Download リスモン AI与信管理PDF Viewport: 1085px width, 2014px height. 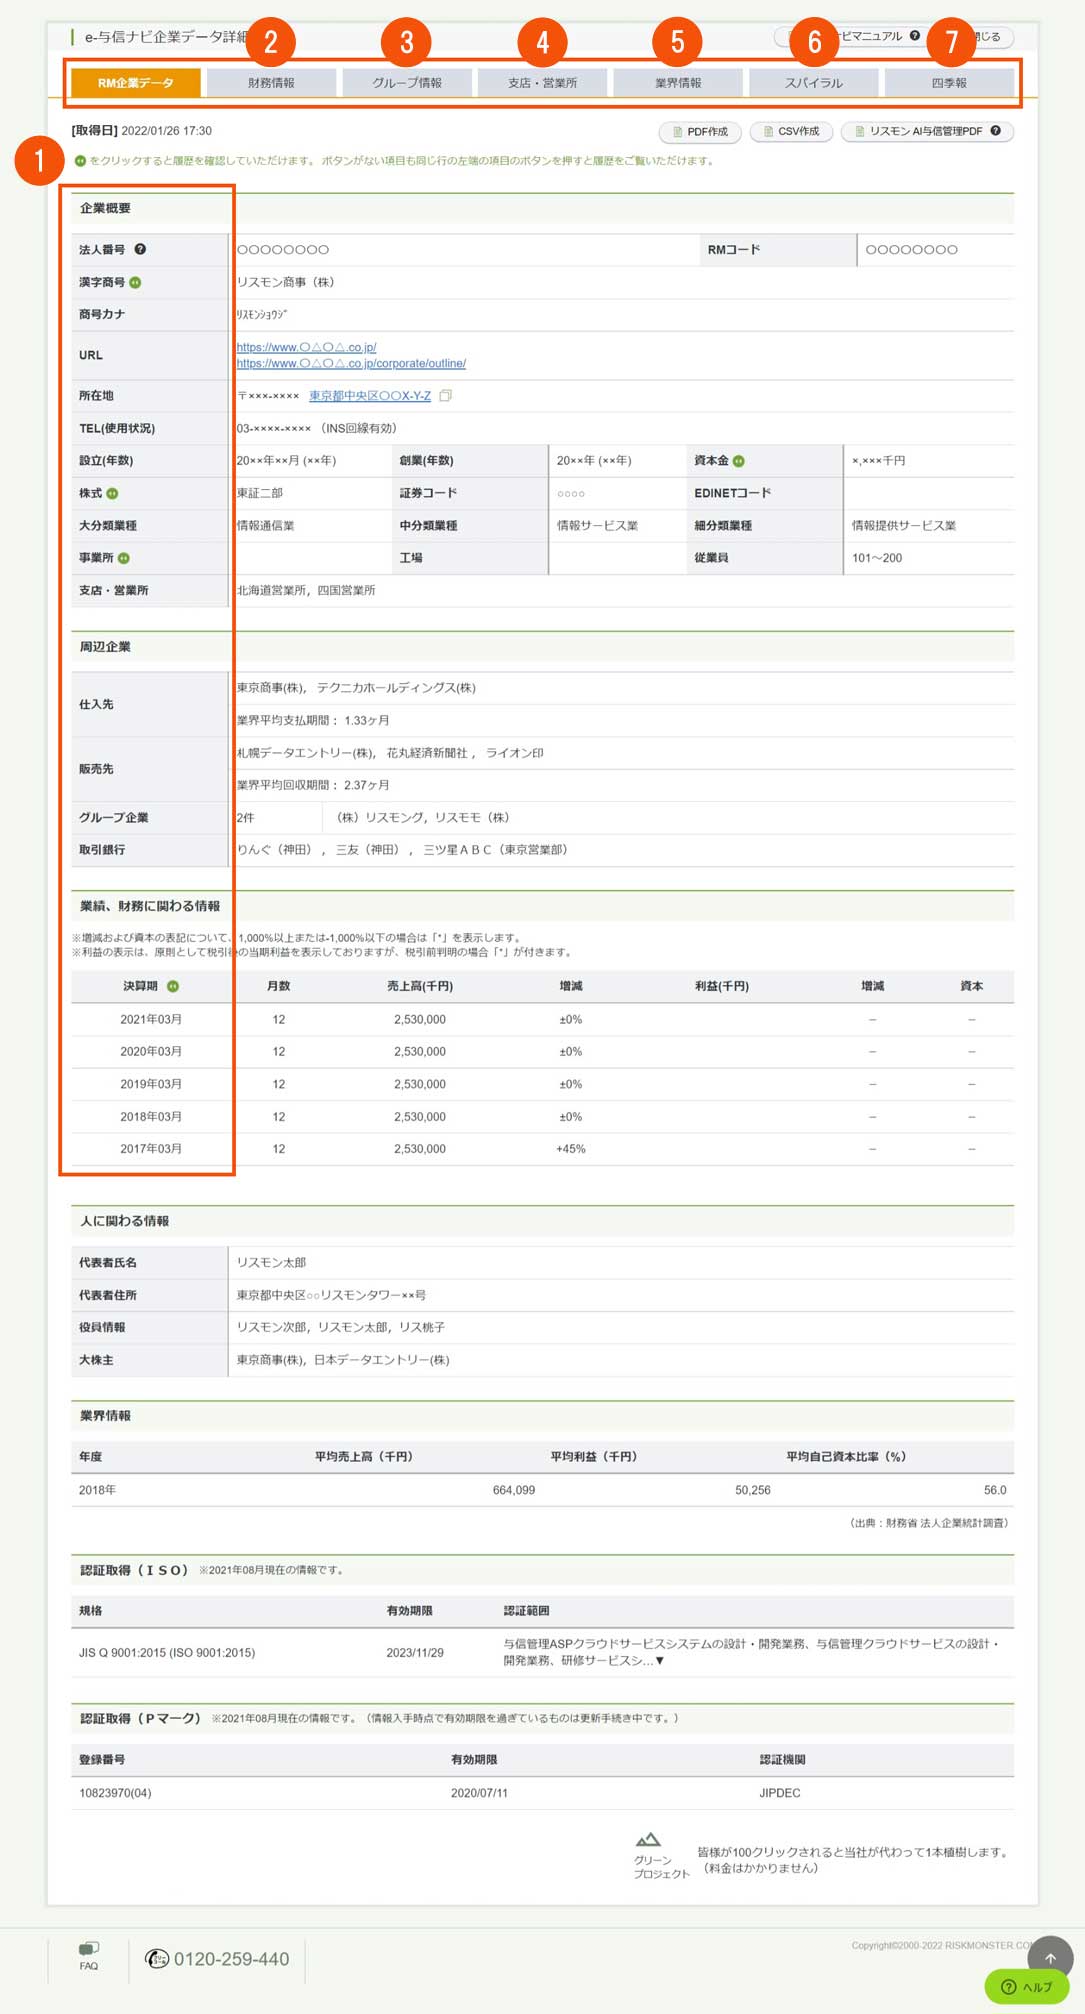(x=926, y=132)
